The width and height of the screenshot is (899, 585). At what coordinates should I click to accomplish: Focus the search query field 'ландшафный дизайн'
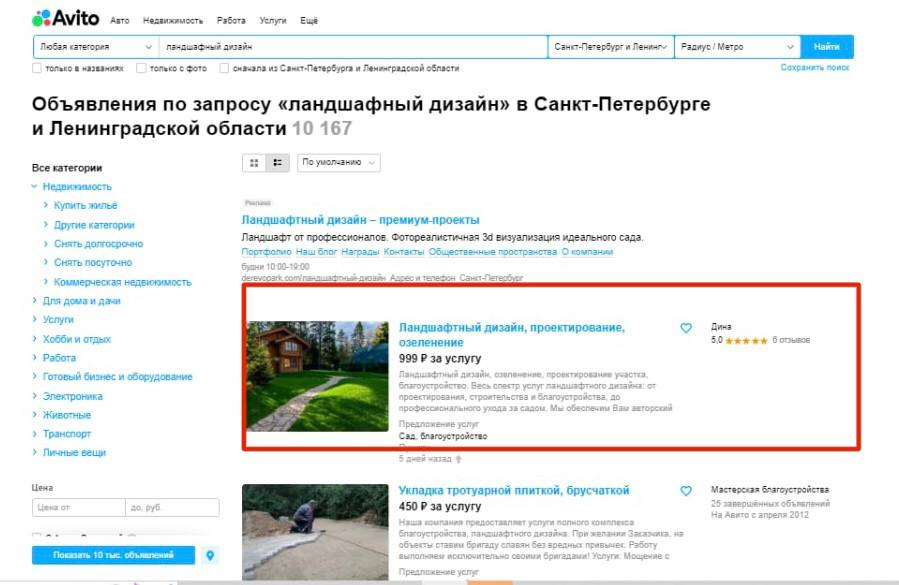point(353,47)
